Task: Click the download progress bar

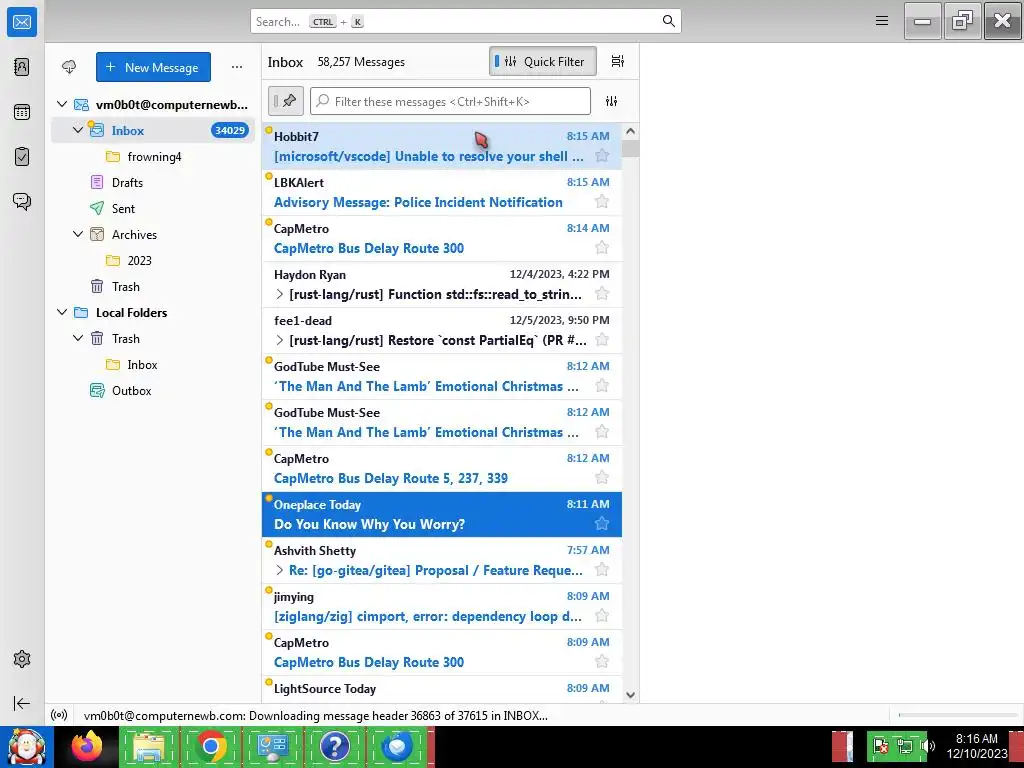Action: click(959, 715)
